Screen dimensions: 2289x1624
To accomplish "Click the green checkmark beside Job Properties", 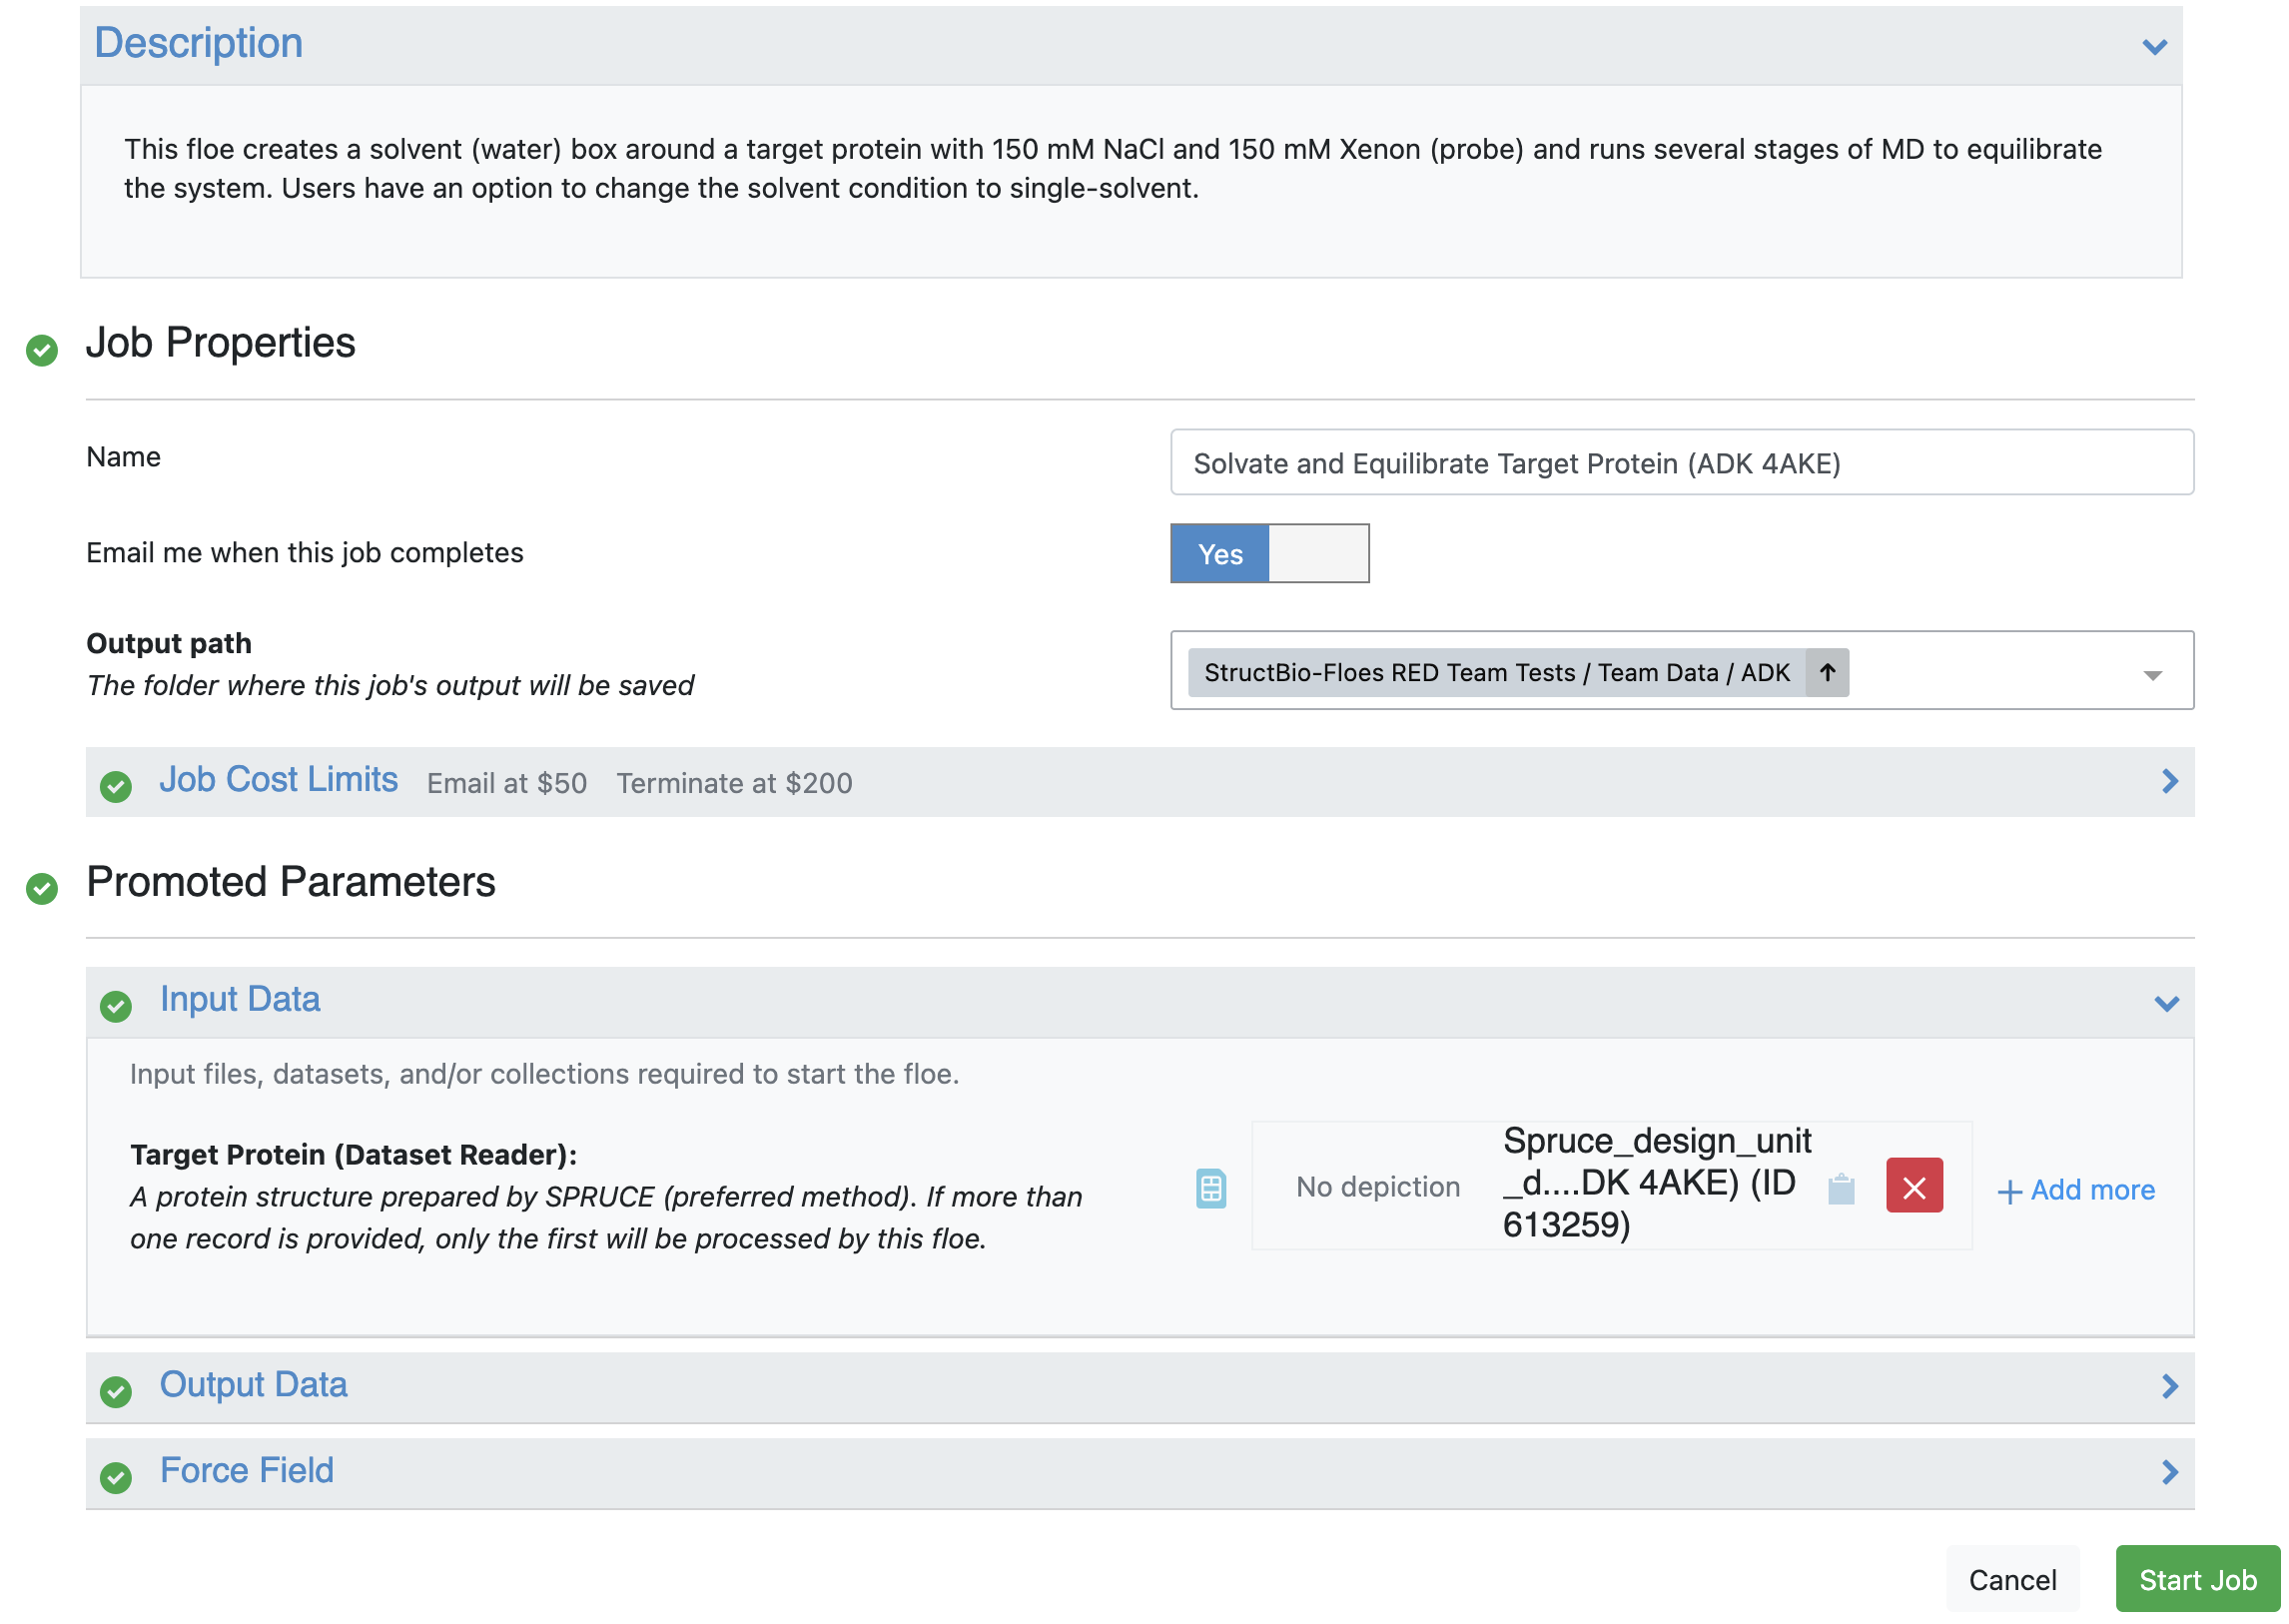I will coord(42,350).
